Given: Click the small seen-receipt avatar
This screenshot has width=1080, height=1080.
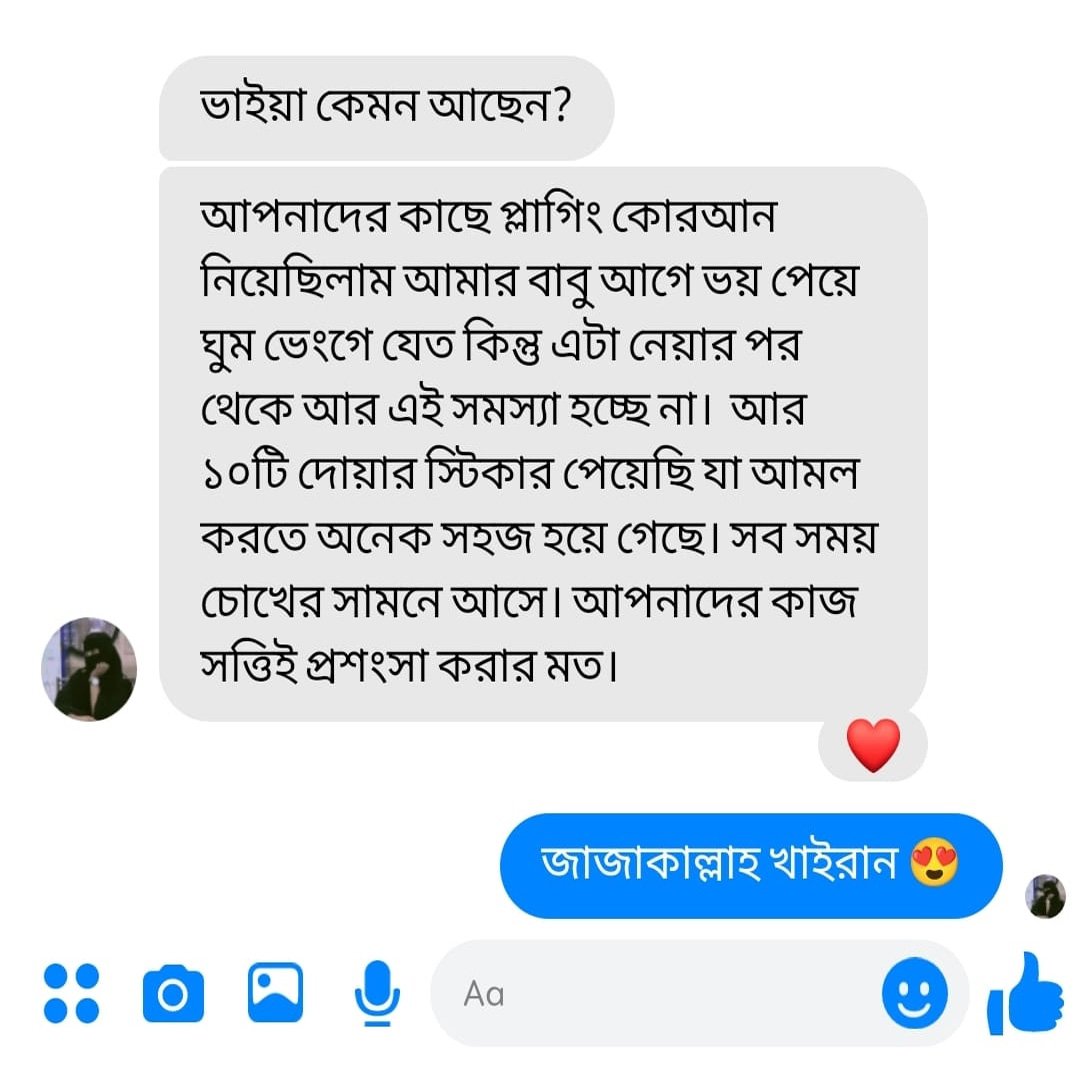Looking at the screenshot, I should [x=1046, y=896].
